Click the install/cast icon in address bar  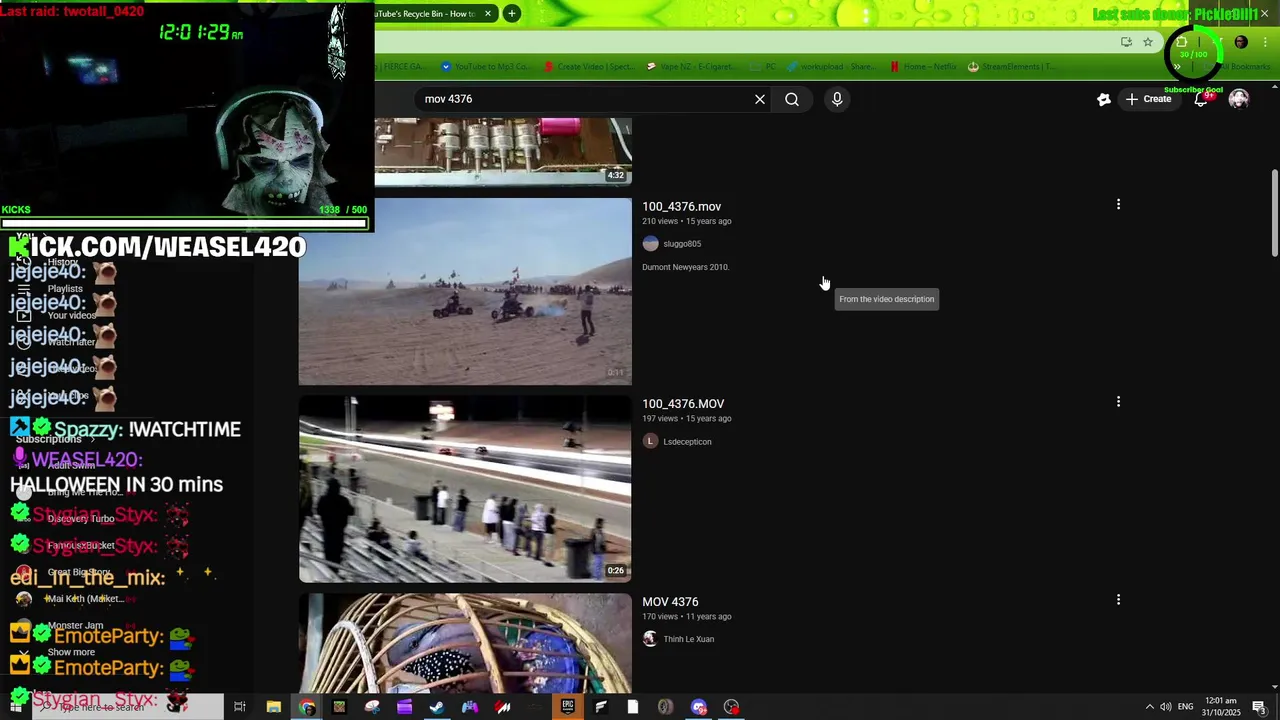click(1126, 42)
